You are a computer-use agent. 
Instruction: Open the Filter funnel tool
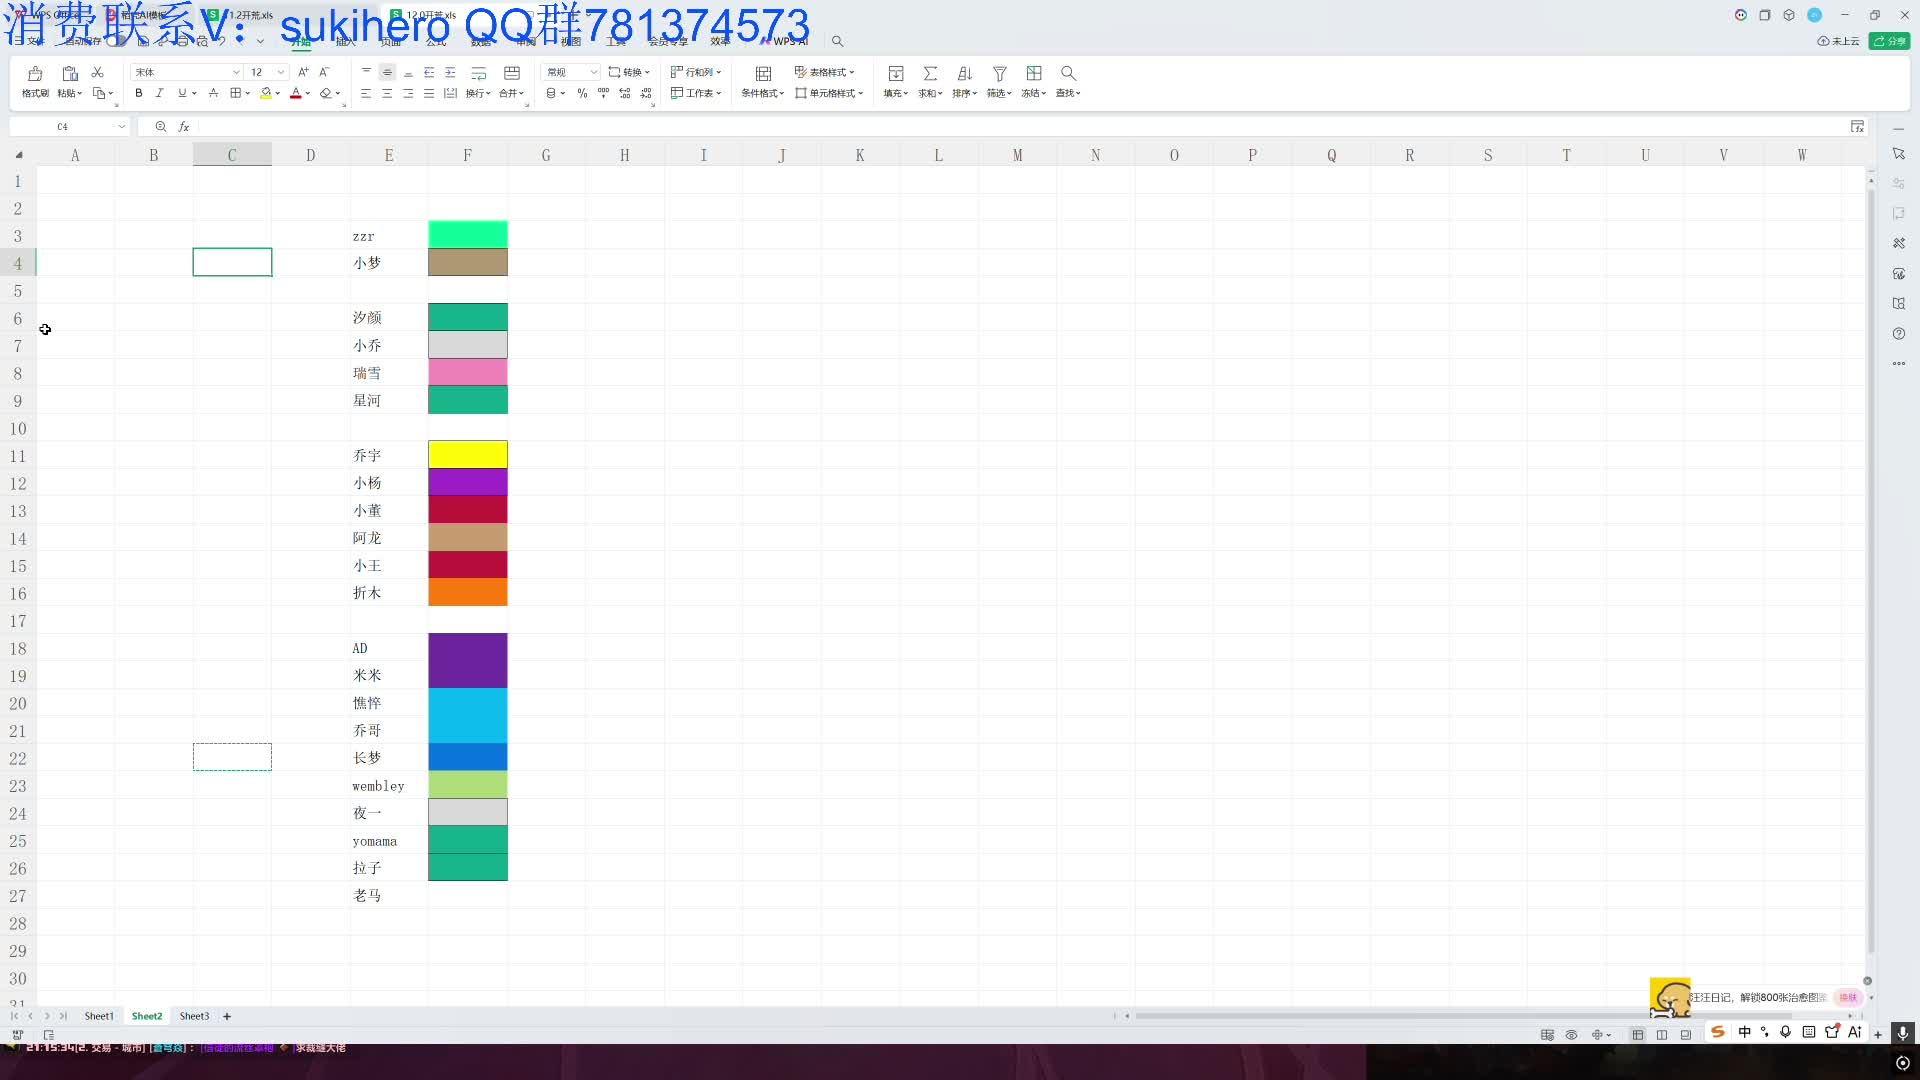pyautogui.click(x=999, y=74)
